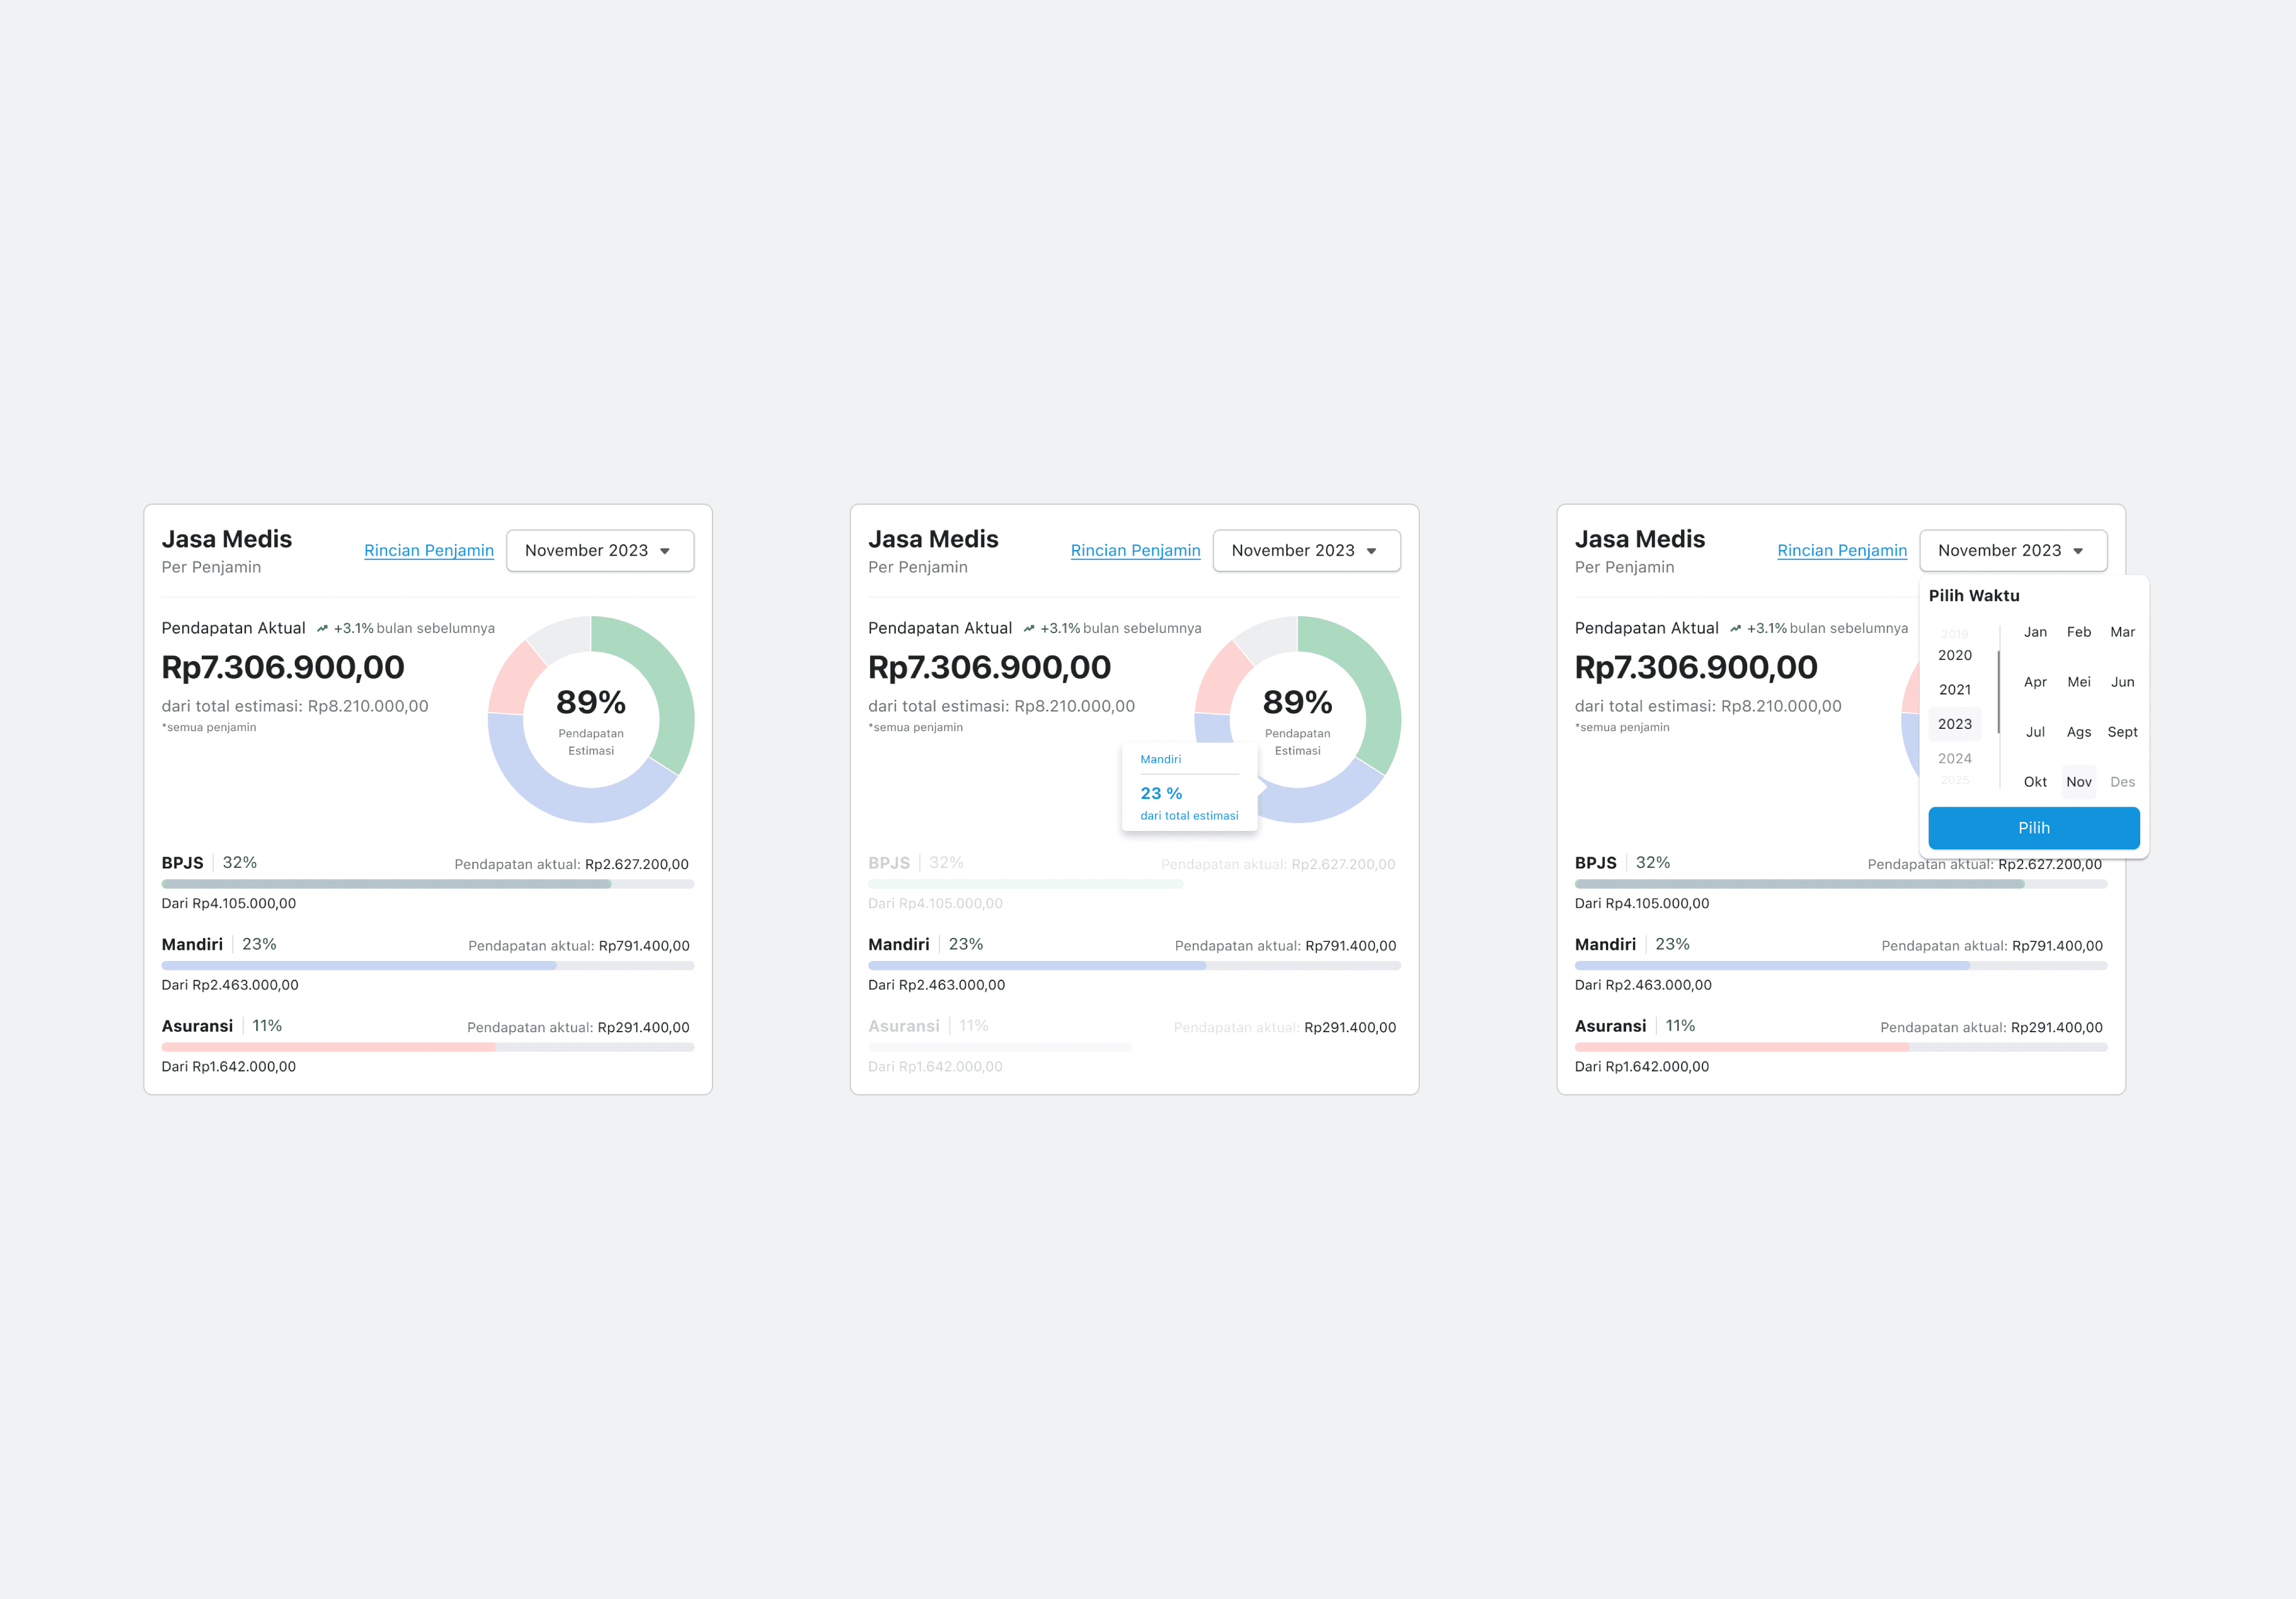The height and width of the screenshot is (1599, 2296).
Task: Pick month Ags in Pilih Waktu panel
Action: click(2078, 732)
